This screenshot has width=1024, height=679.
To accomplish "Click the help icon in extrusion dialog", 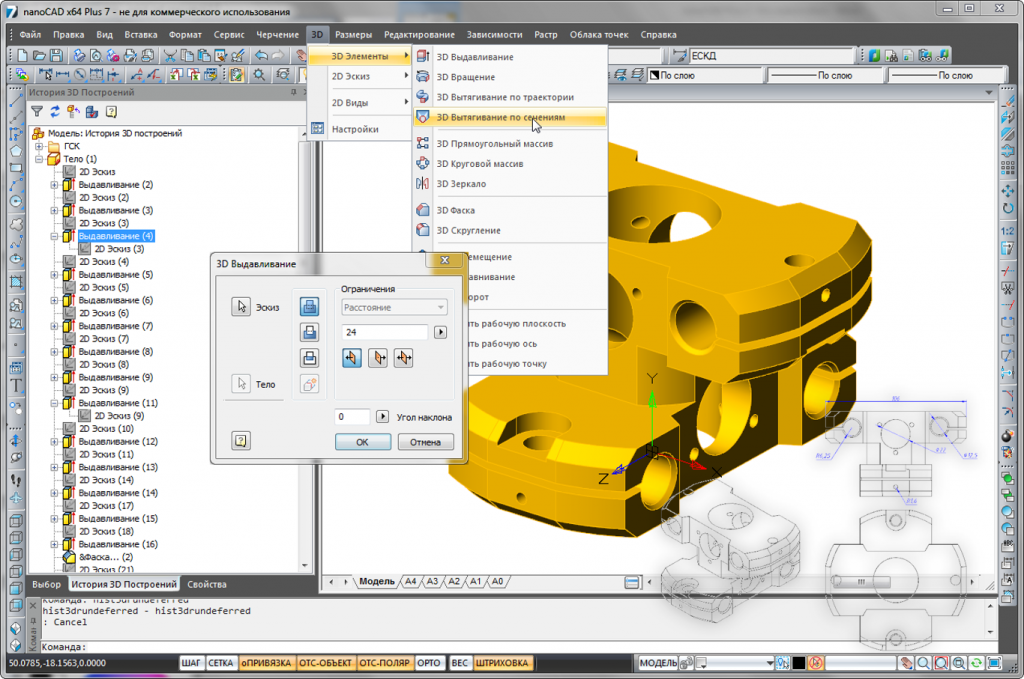I will click(x=240, y=441).
